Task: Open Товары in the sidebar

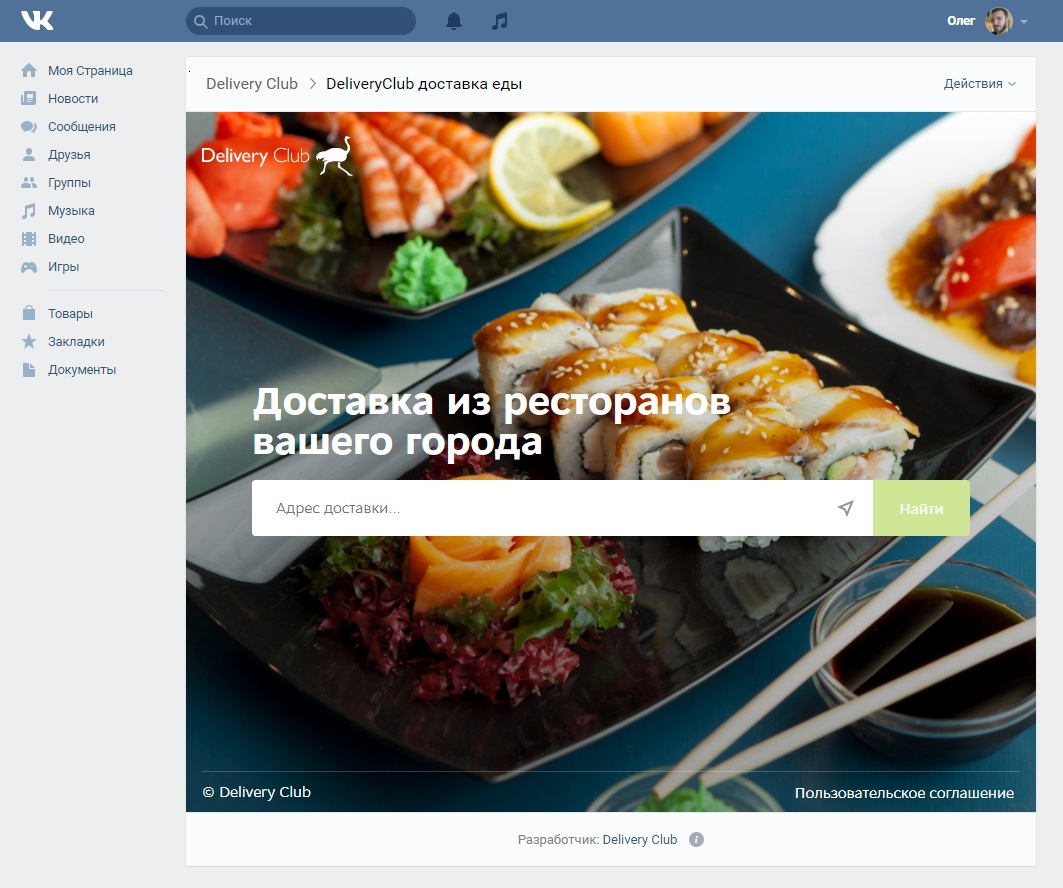Action: [70, 313]
